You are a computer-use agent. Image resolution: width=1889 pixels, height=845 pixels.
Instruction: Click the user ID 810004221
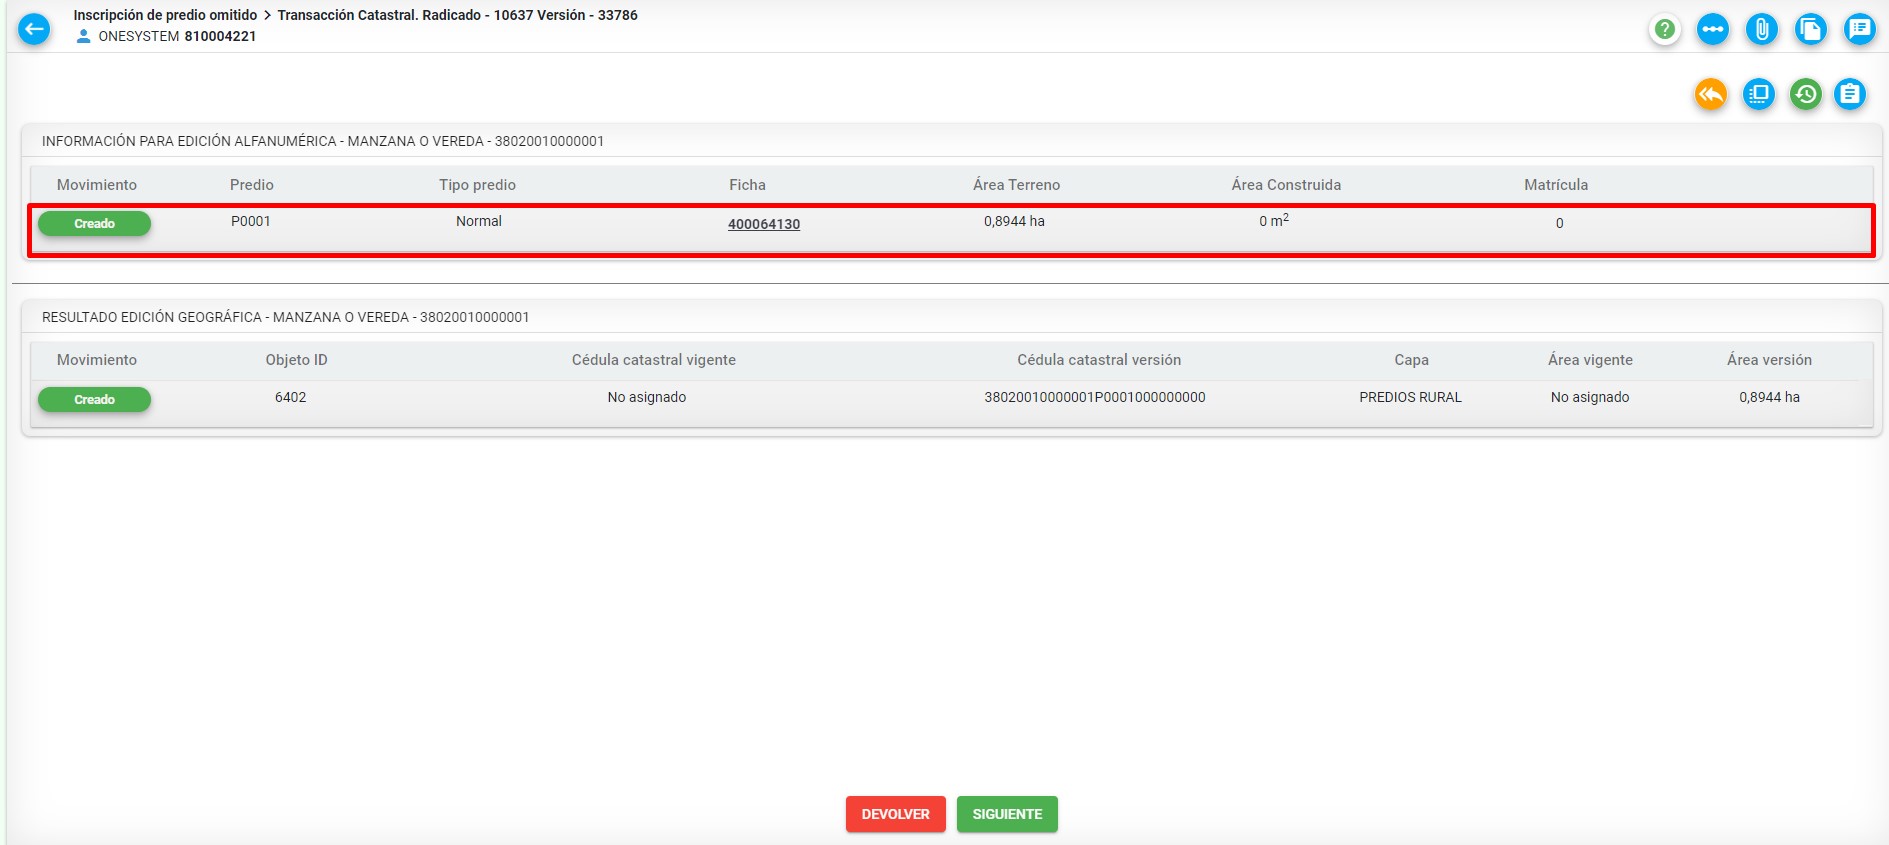point(220,36)
